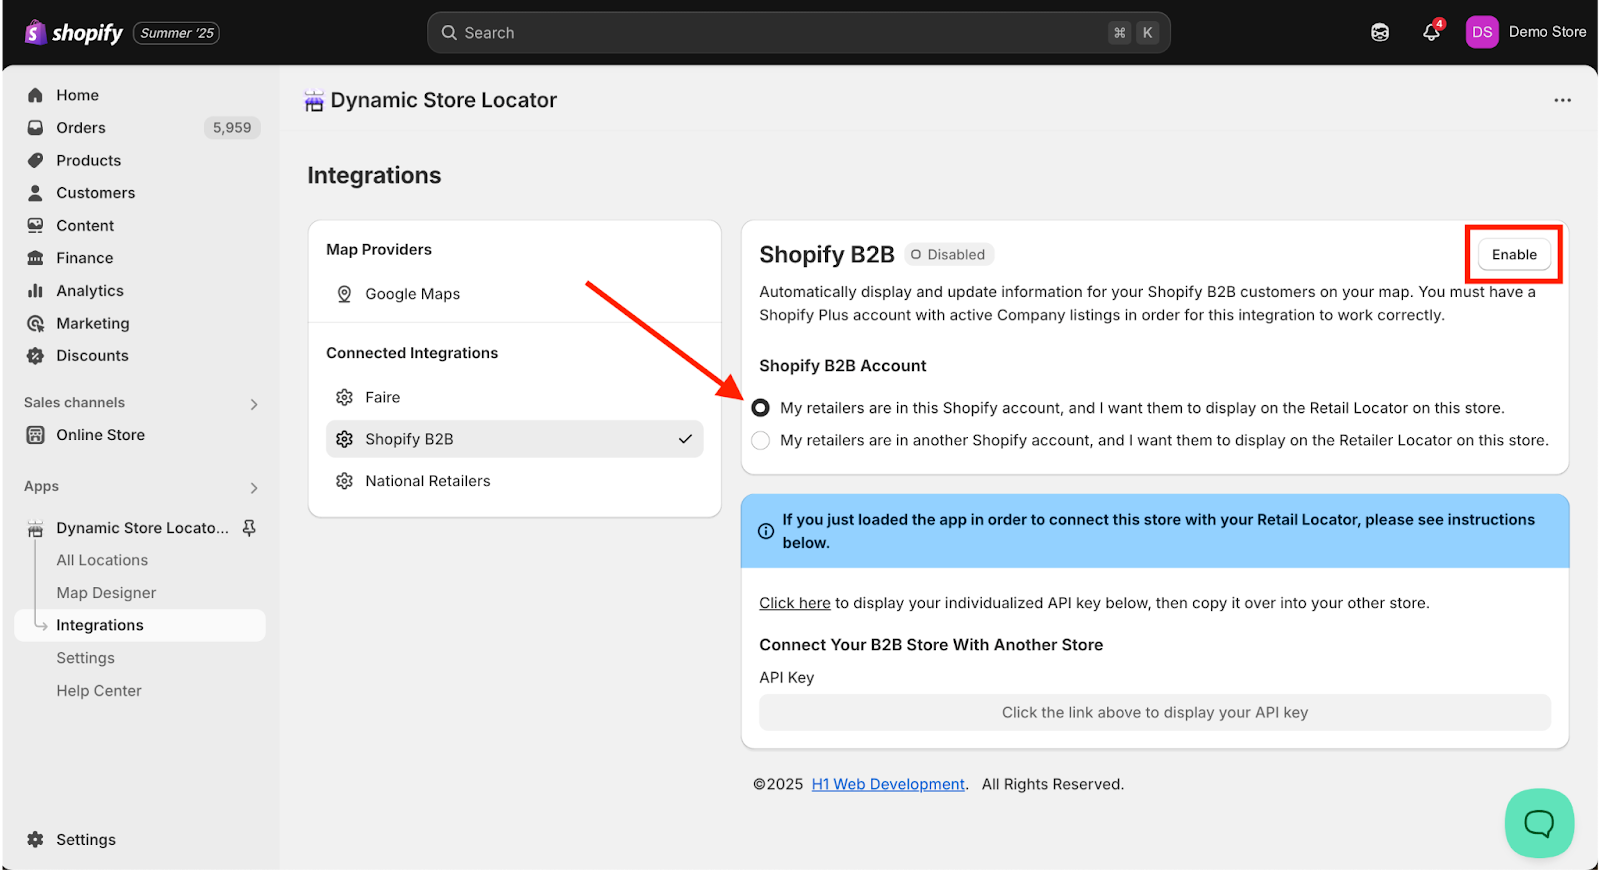The image size is (1600, 870).
Task: Click the store icon beside page title
Action: pyautogui.click(x=314, y=101)
